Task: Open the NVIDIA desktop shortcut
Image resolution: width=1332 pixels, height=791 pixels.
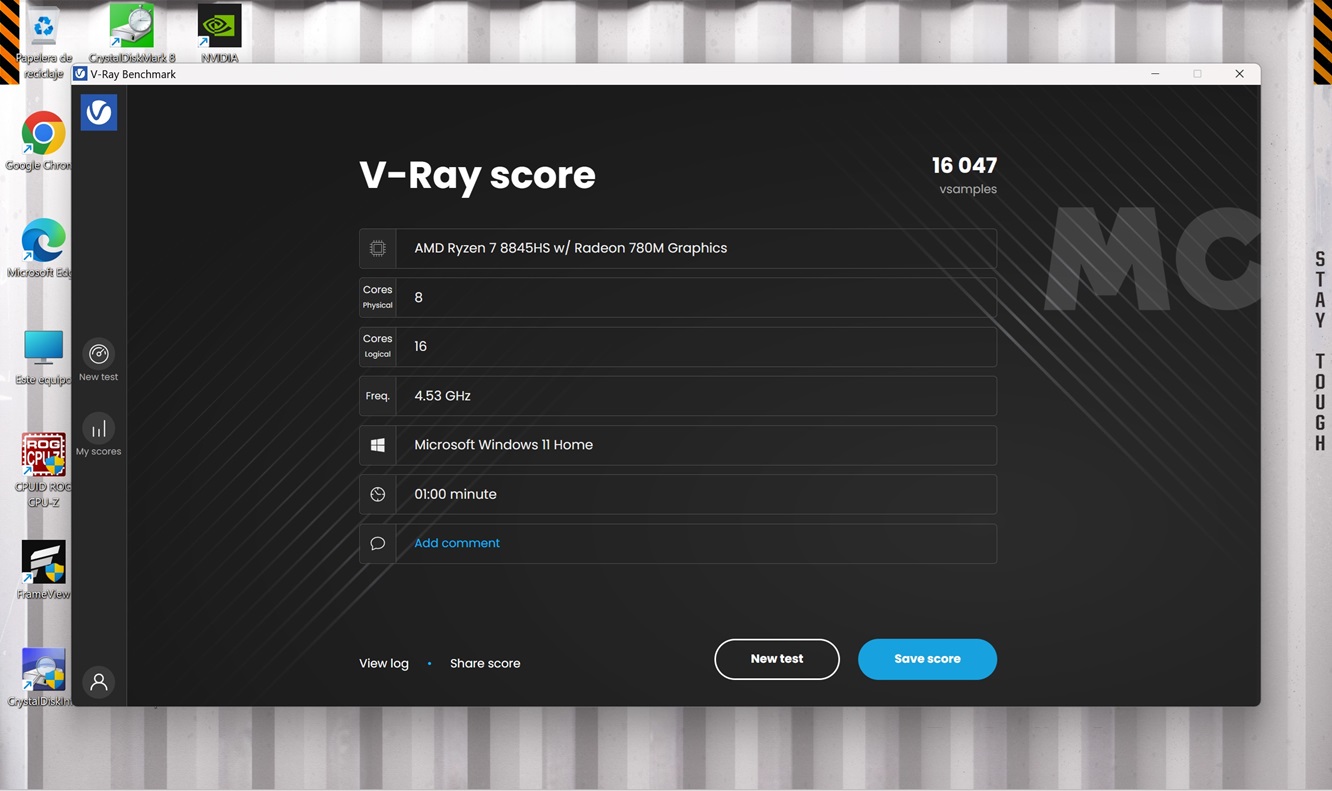Action: tap(219, 28)
